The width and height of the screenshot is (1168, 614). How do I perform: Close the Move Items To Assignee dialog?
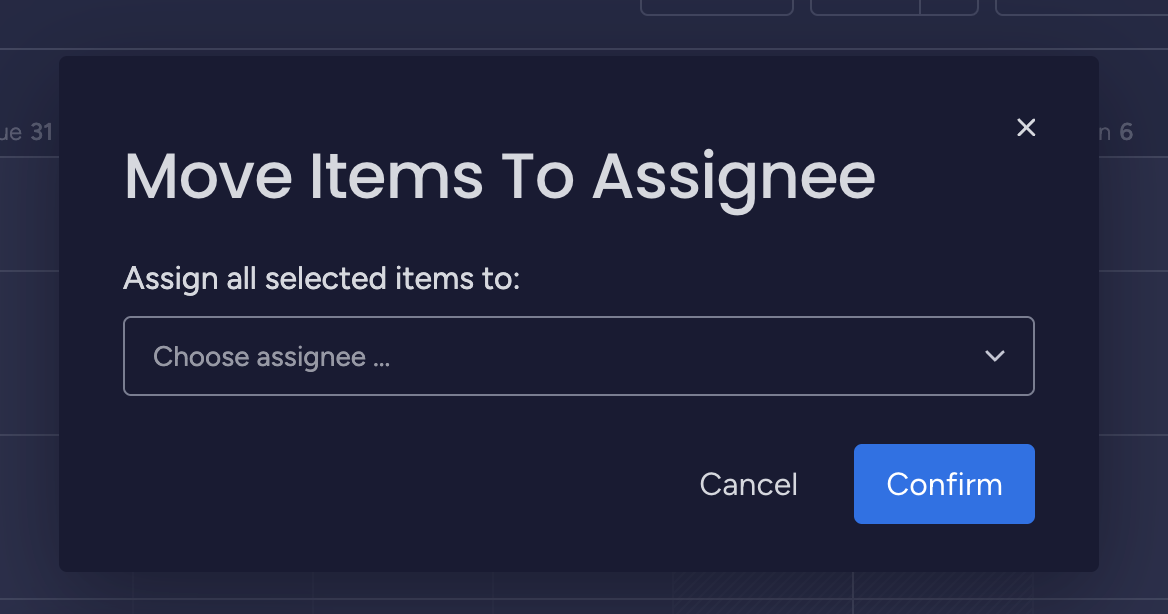point(1025,128)
